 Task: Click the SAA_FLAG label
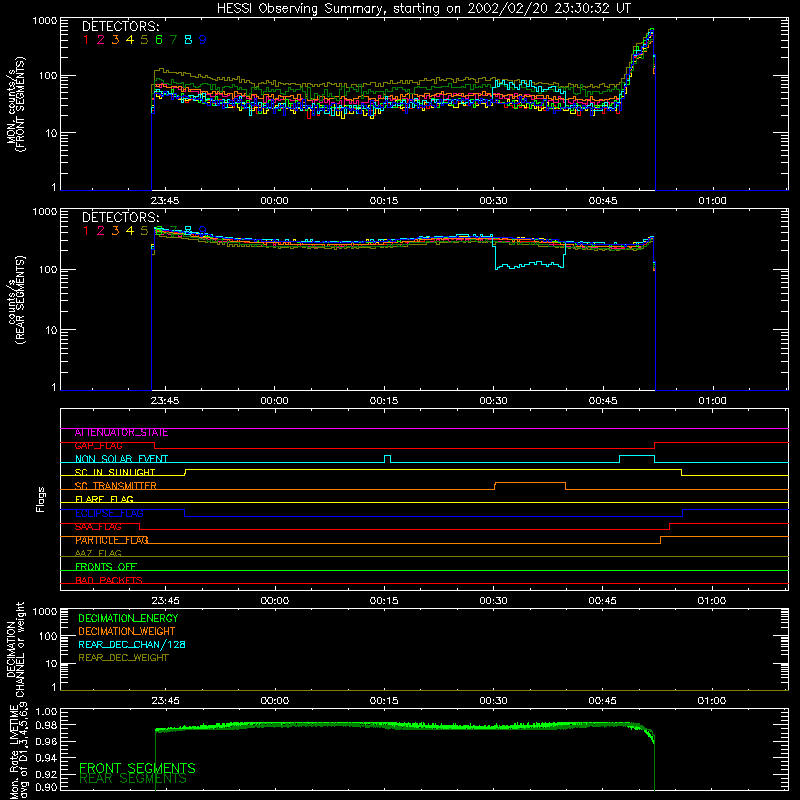click(x=98, y=527)
